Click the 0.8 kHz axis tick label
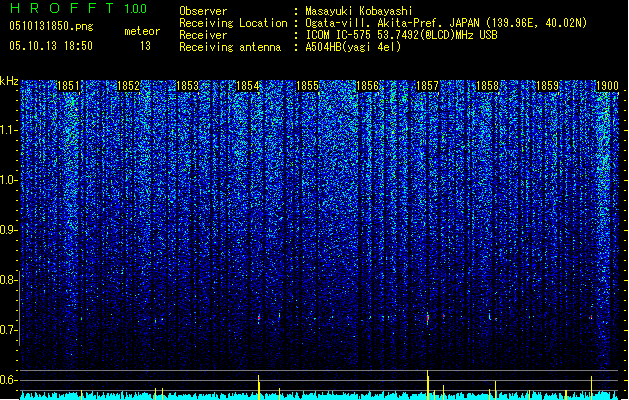The height and width of the screenshot is (400, 629). coord(8,280)
